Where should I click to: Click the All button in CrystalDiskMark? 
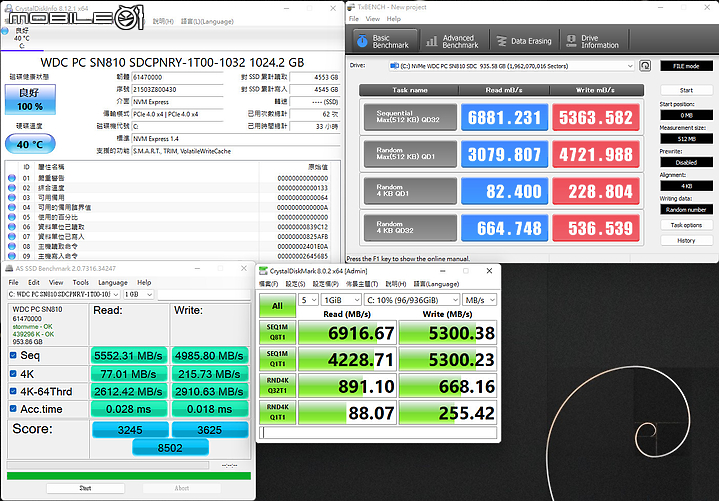pyautogui.click(x=277, y=306)
